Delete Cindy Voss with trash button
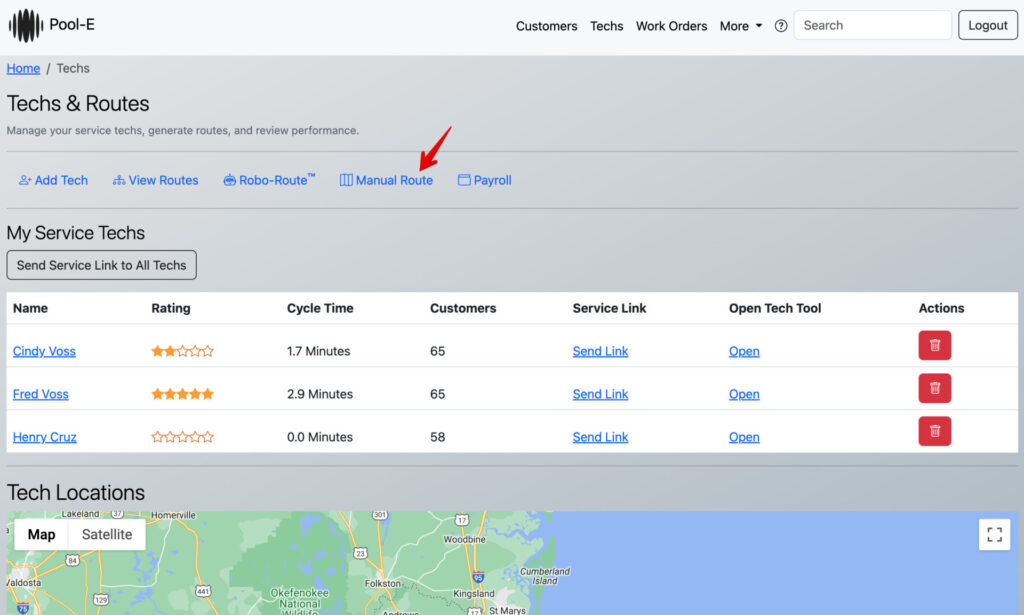The height and width of the screenshot is (615, 1024). [x=935, y=345]
